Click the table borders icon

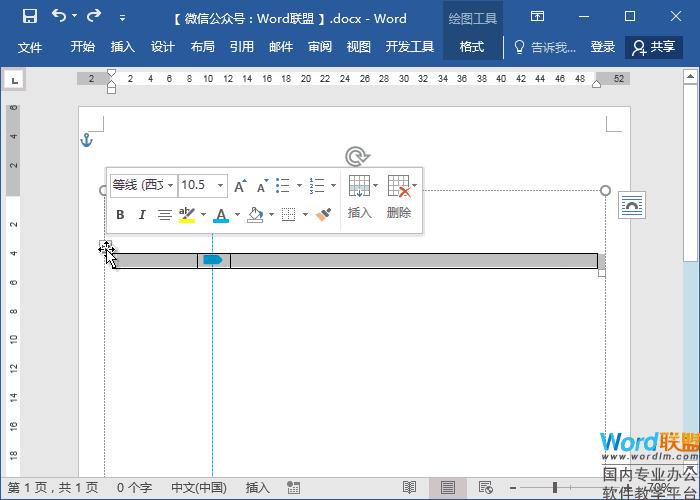point(288,215)
